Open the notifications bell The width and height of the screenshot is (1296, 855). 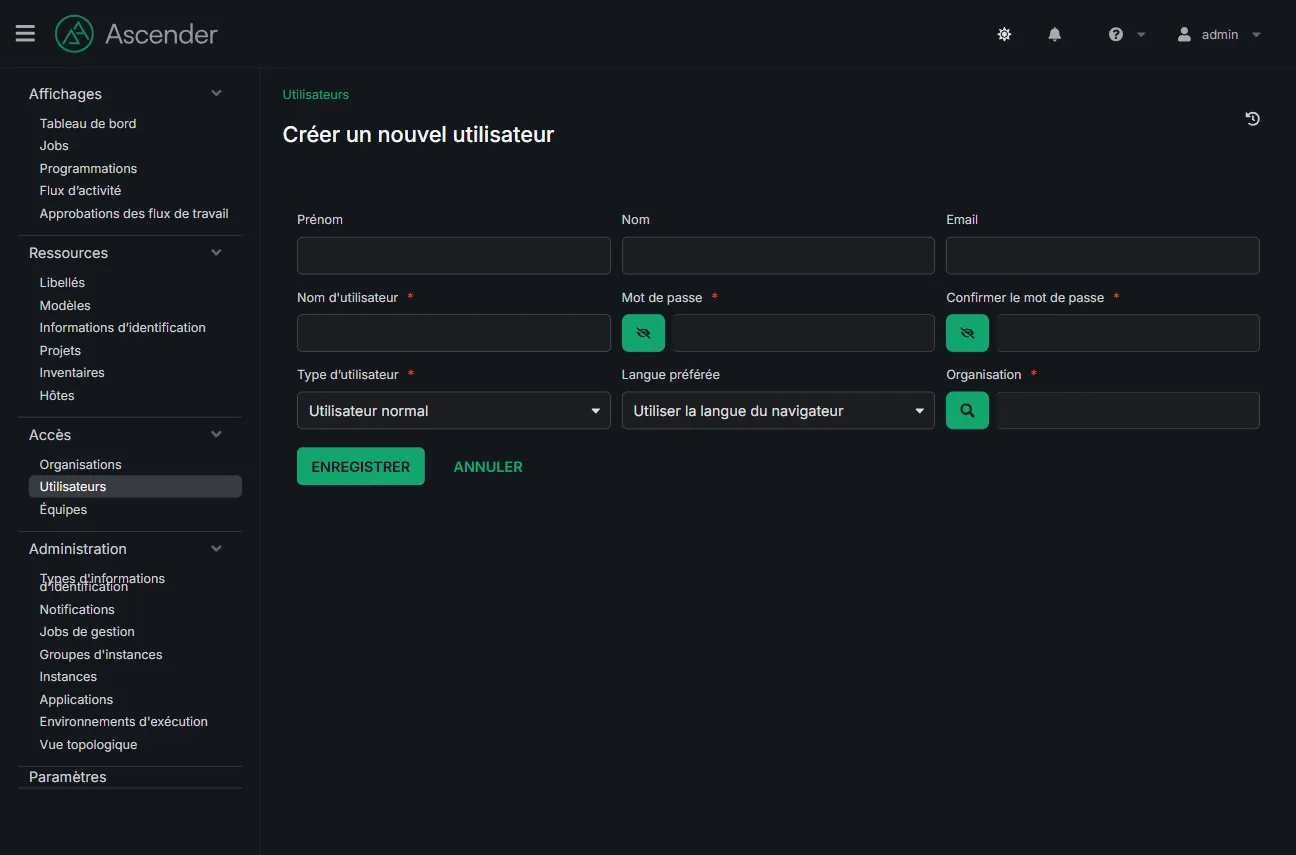(x=1054, y=34)
